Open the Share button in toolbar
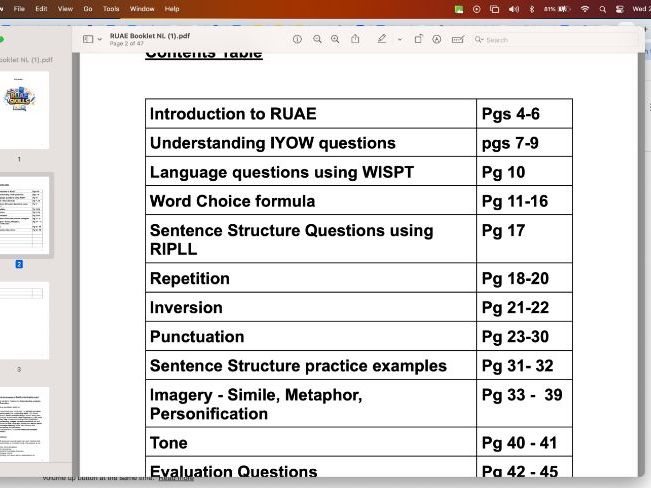 [x=355, y=39]
